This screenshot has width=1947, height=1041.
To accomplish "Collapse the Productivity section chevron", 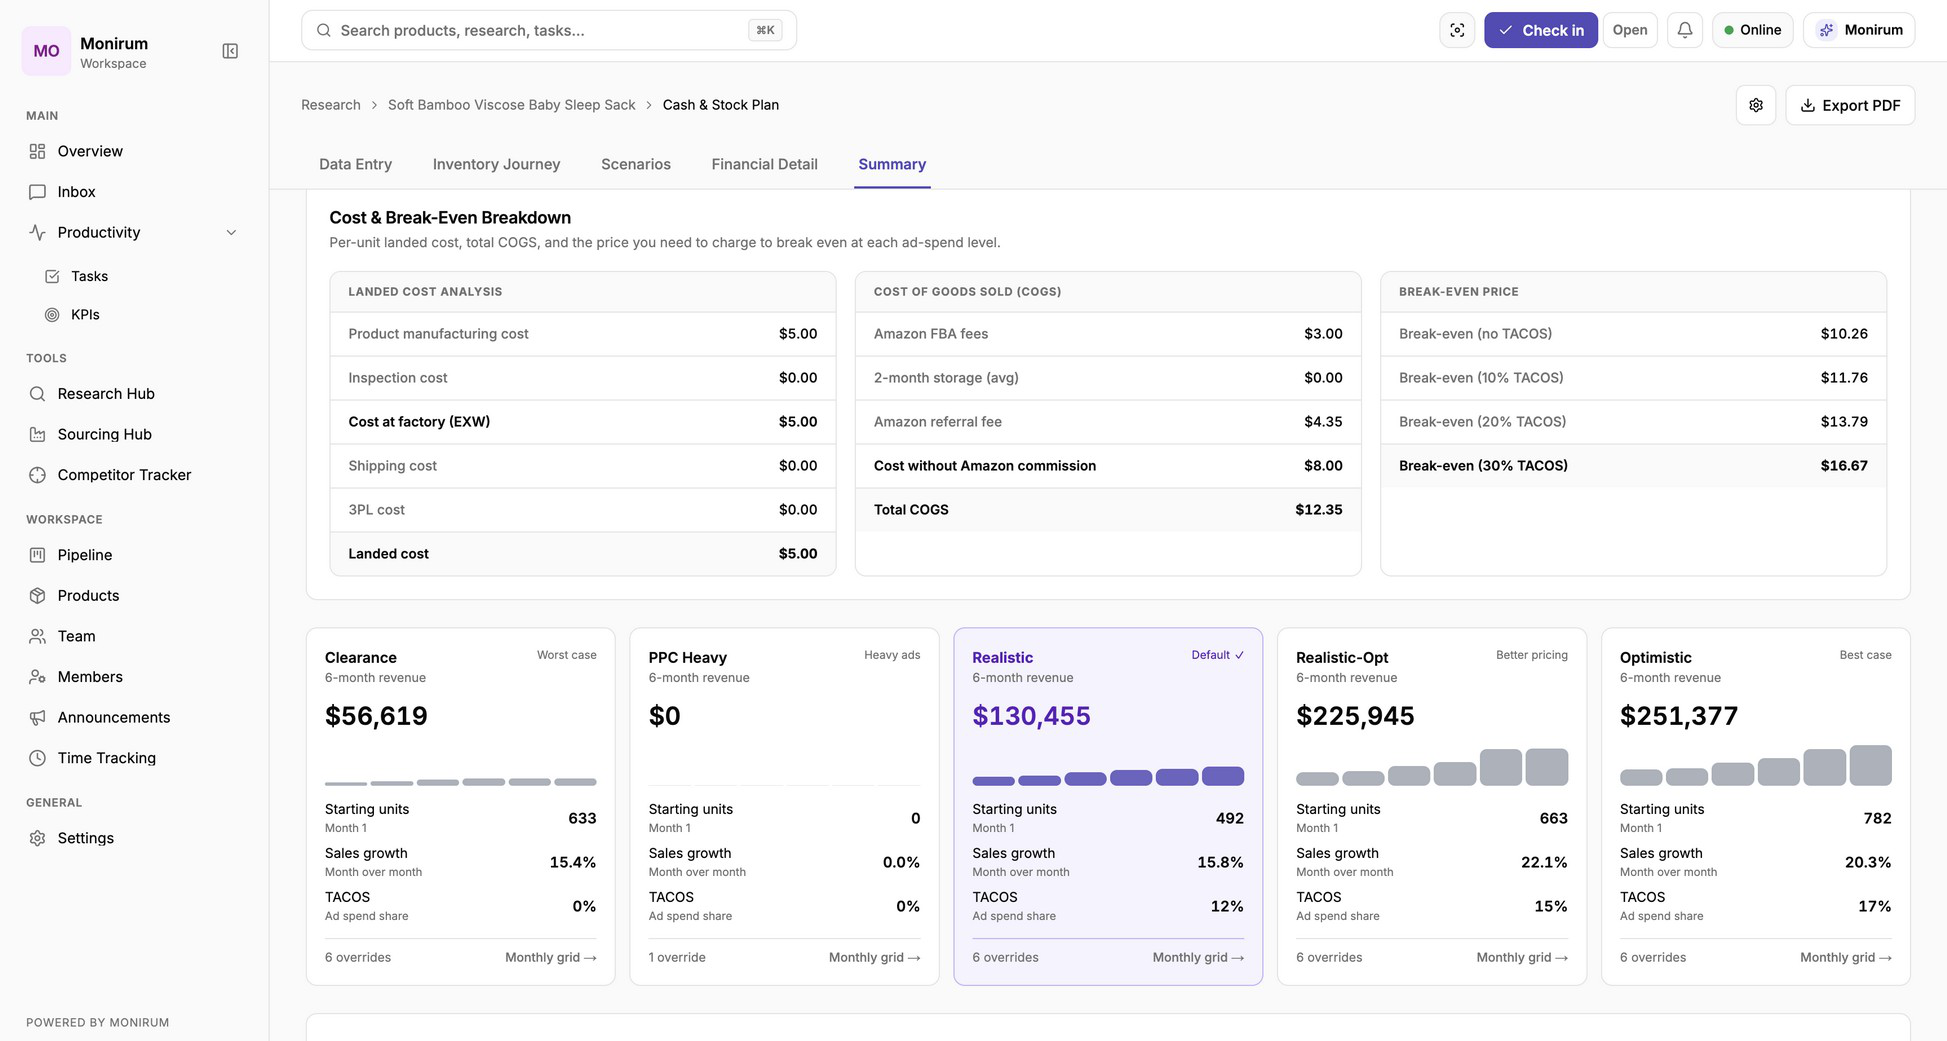I will 231,233.
